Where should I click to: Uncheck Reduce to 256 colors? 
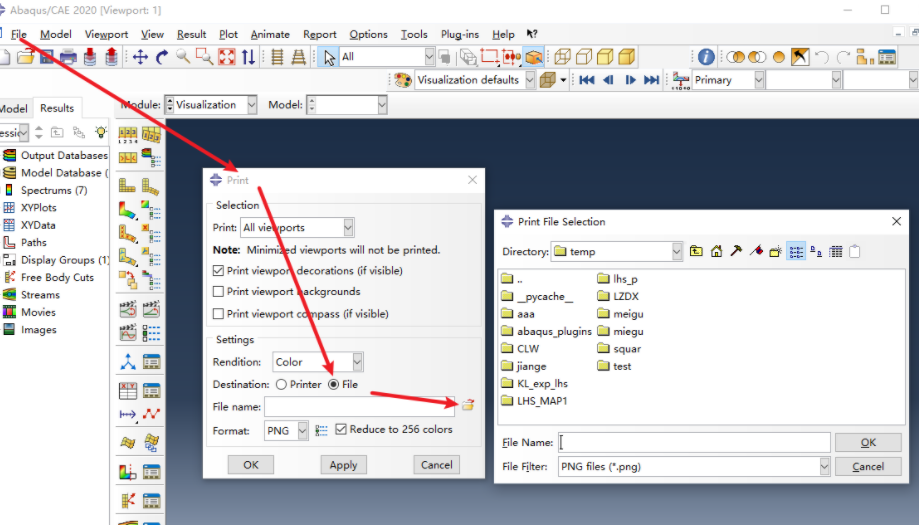point(341,430)
